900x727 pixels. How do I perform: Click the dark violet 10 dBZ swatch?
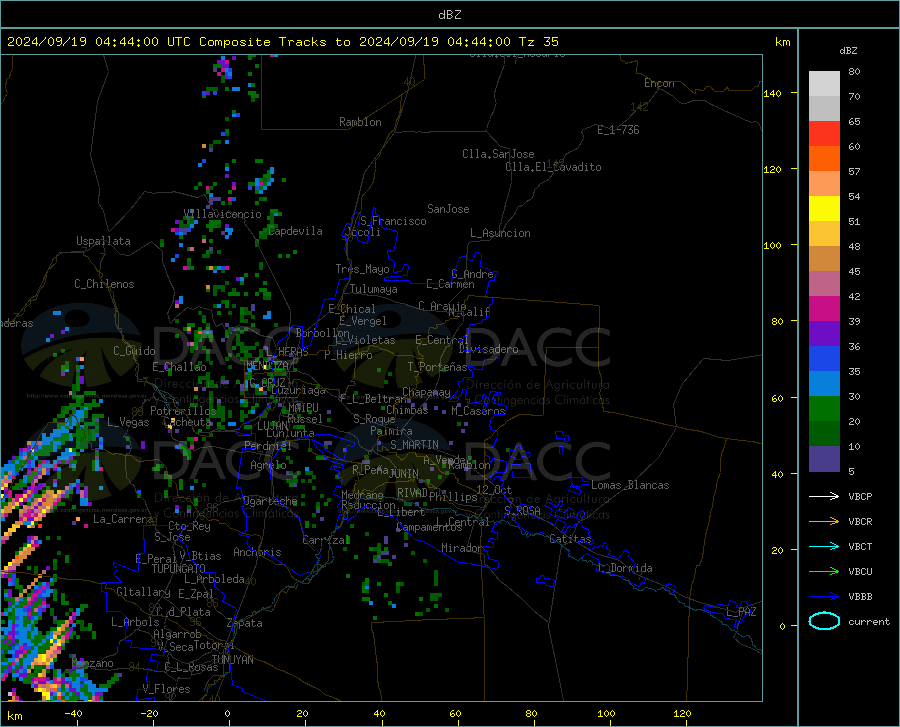pos(824,459)
